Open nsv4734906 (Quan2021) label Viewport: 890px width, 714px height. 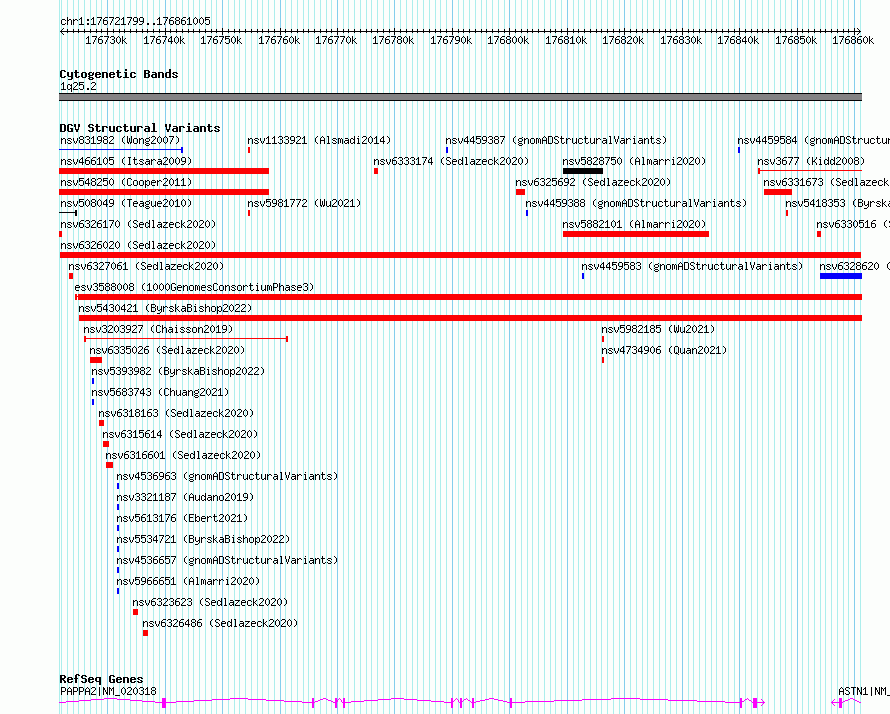(x=664, y=350)
